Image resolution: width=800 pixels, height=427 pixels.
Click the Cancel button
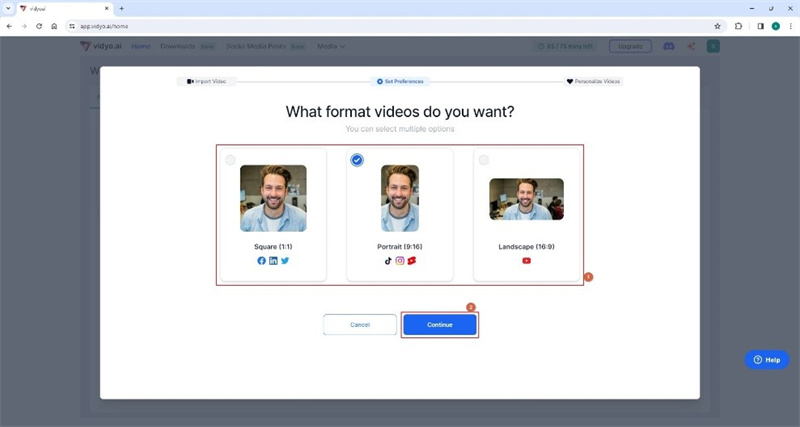(x=360, y=325)
